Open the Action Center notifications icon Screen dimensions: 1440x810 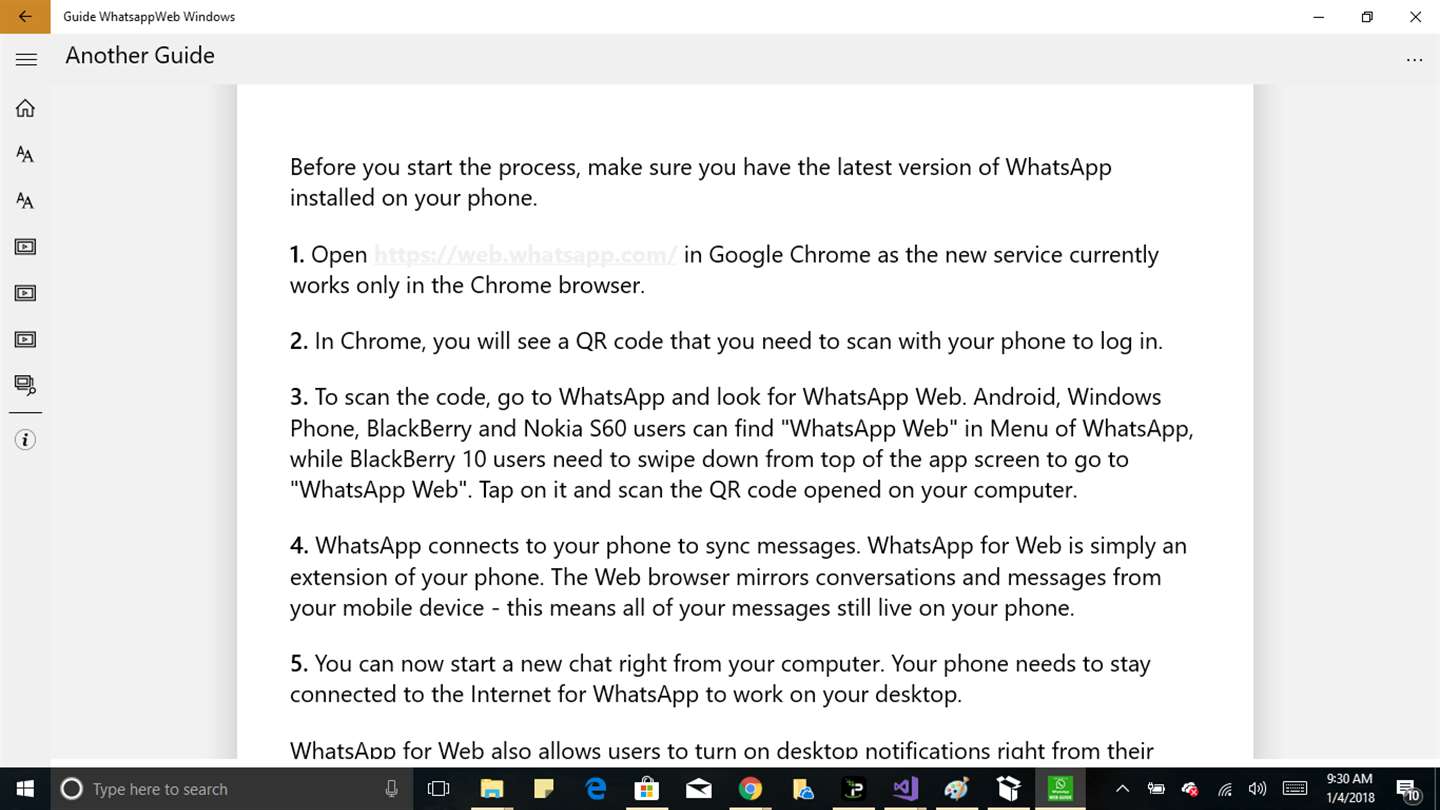[1407, 790]
